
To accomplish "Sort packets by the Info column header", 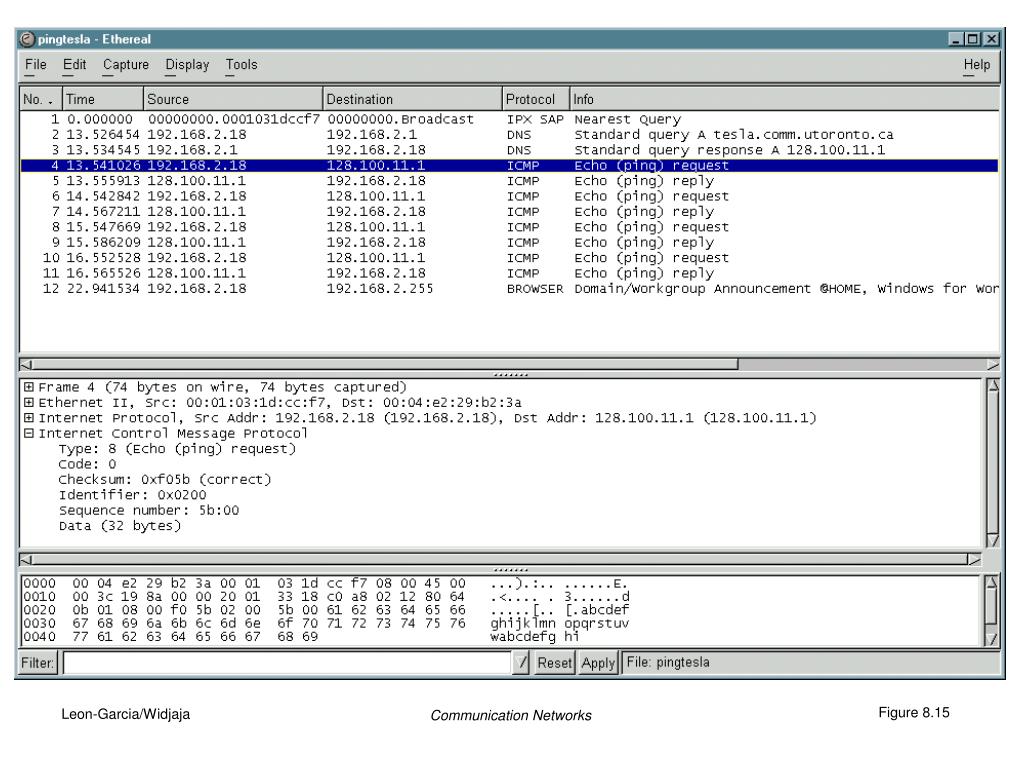I will click(784, 99).
